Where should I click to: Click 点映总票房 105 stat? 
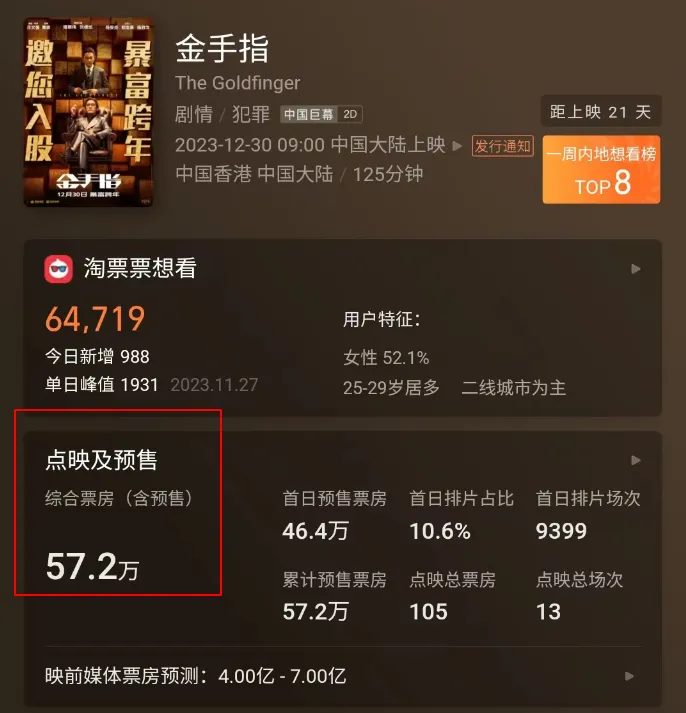452,596
